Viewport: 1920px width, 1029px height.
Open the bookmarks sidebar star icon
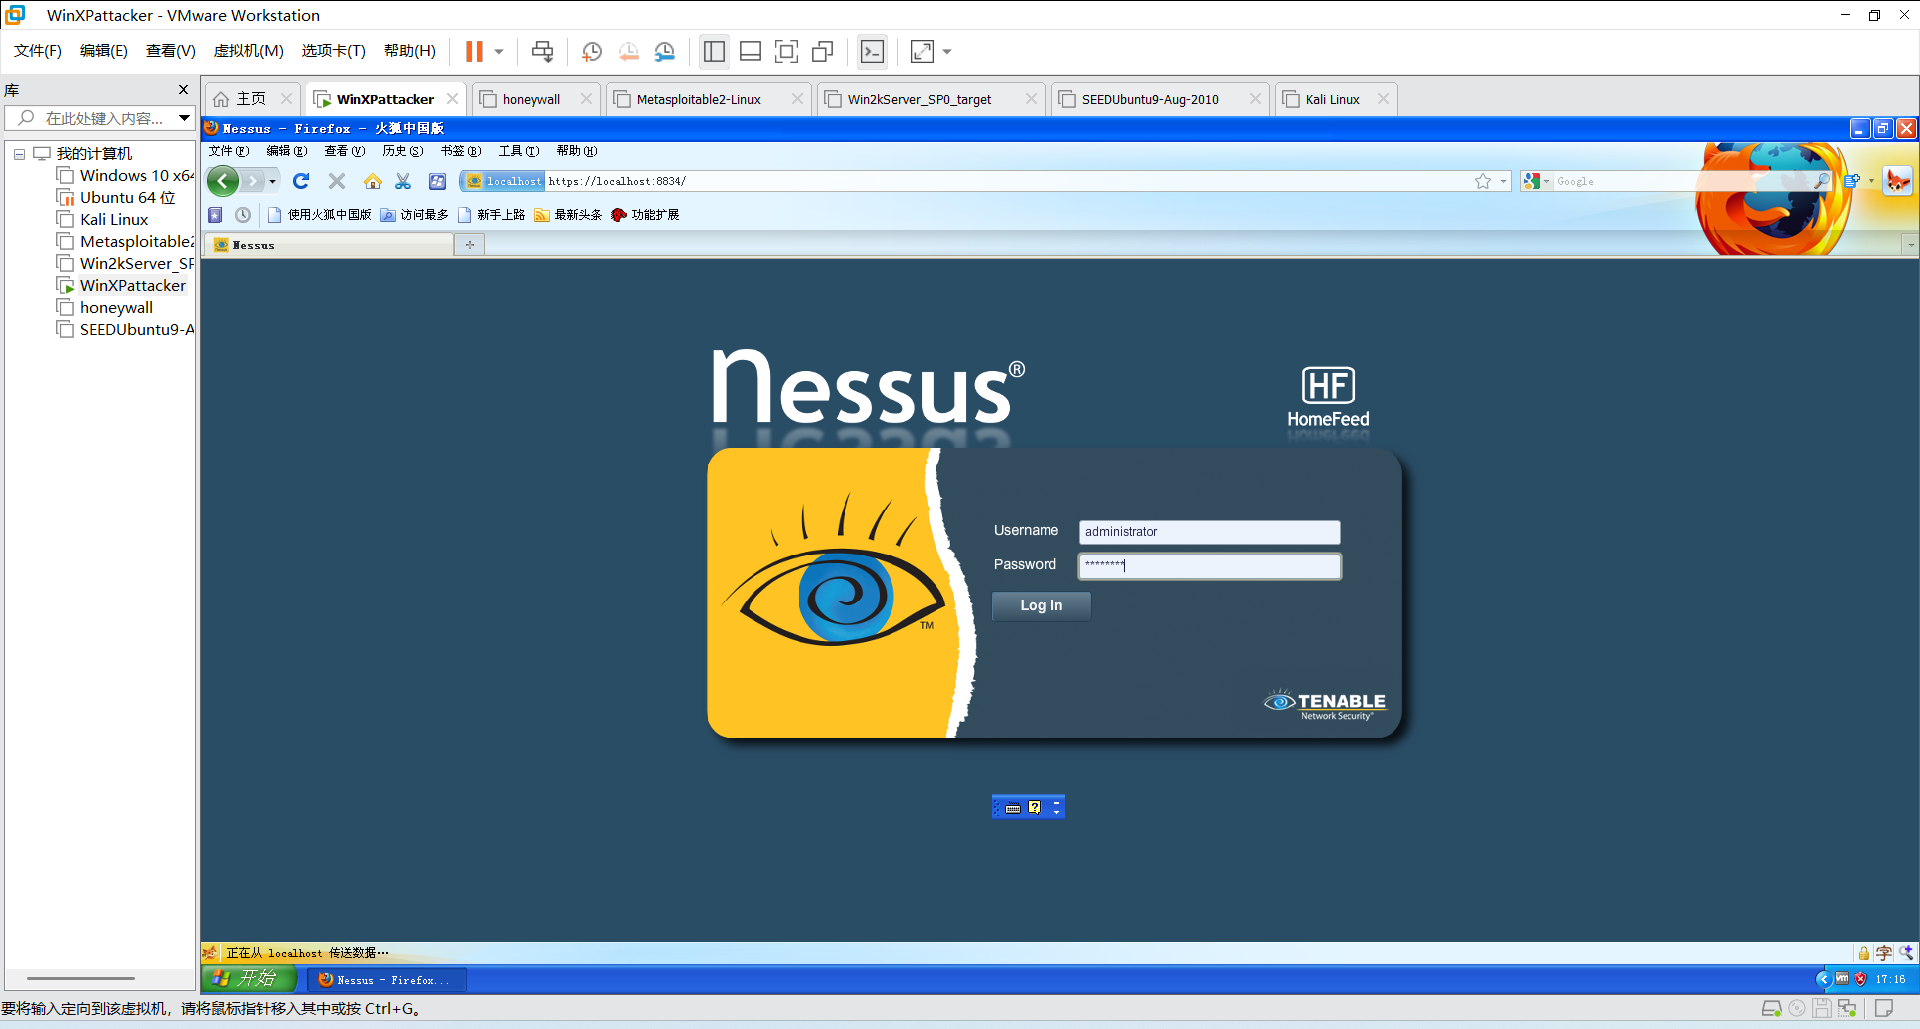point(215,215)
